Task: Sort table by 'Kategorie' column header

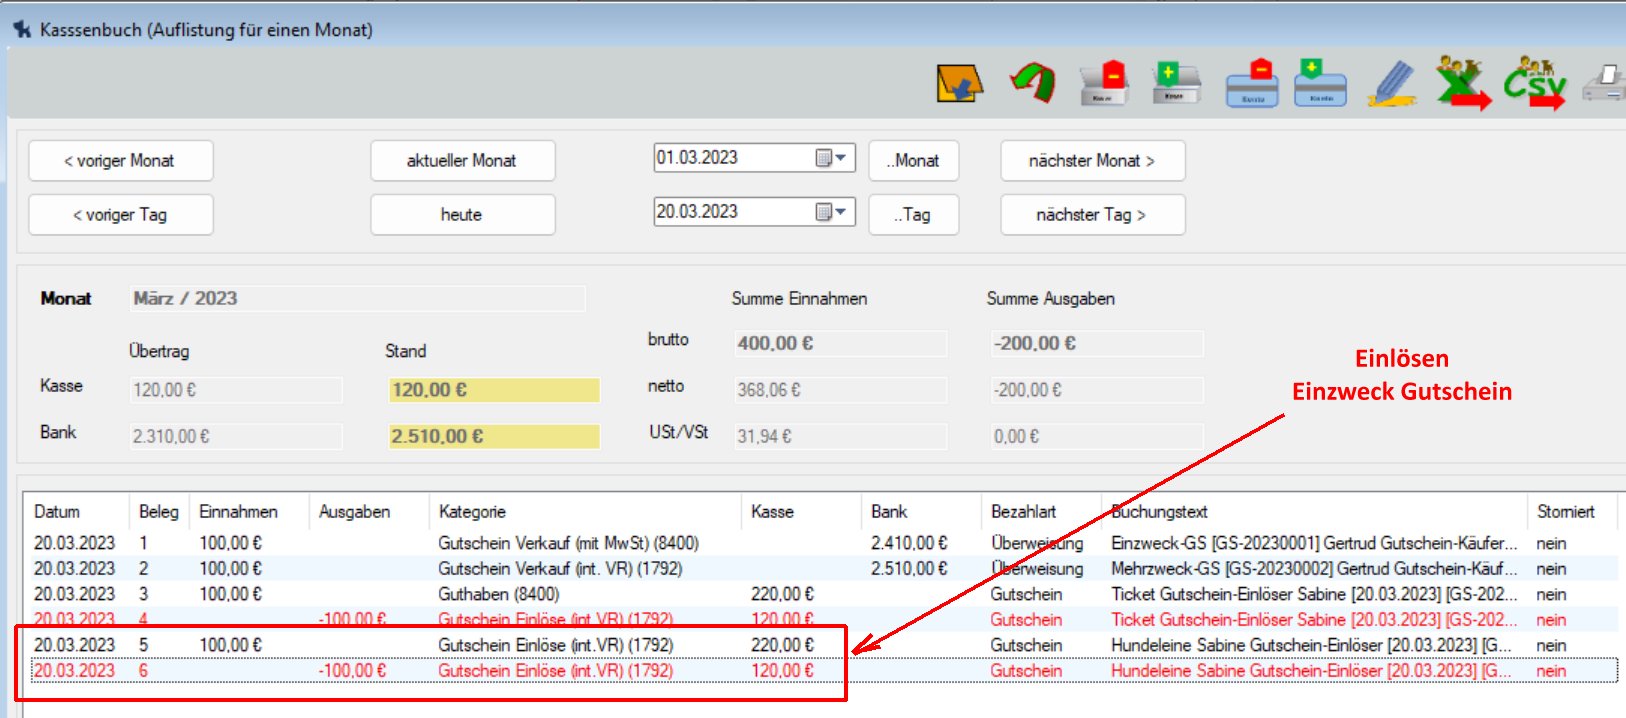Action: click(472, 512)
